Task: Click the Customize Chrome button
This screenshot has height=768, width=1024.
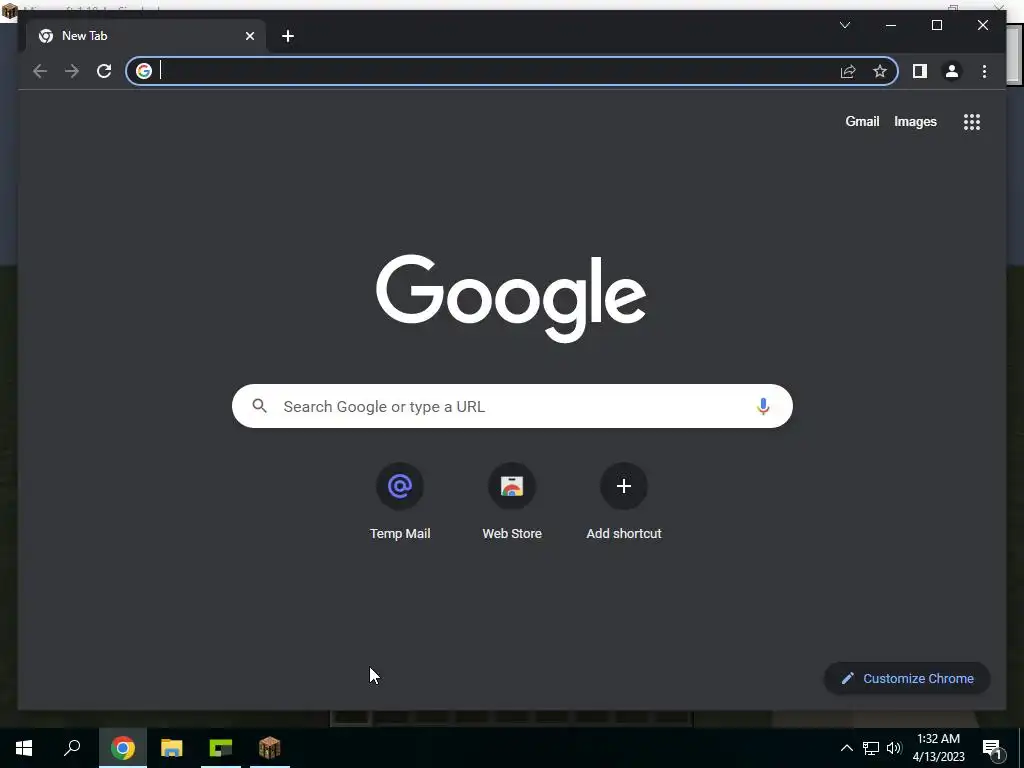Action: coord(907,679)
